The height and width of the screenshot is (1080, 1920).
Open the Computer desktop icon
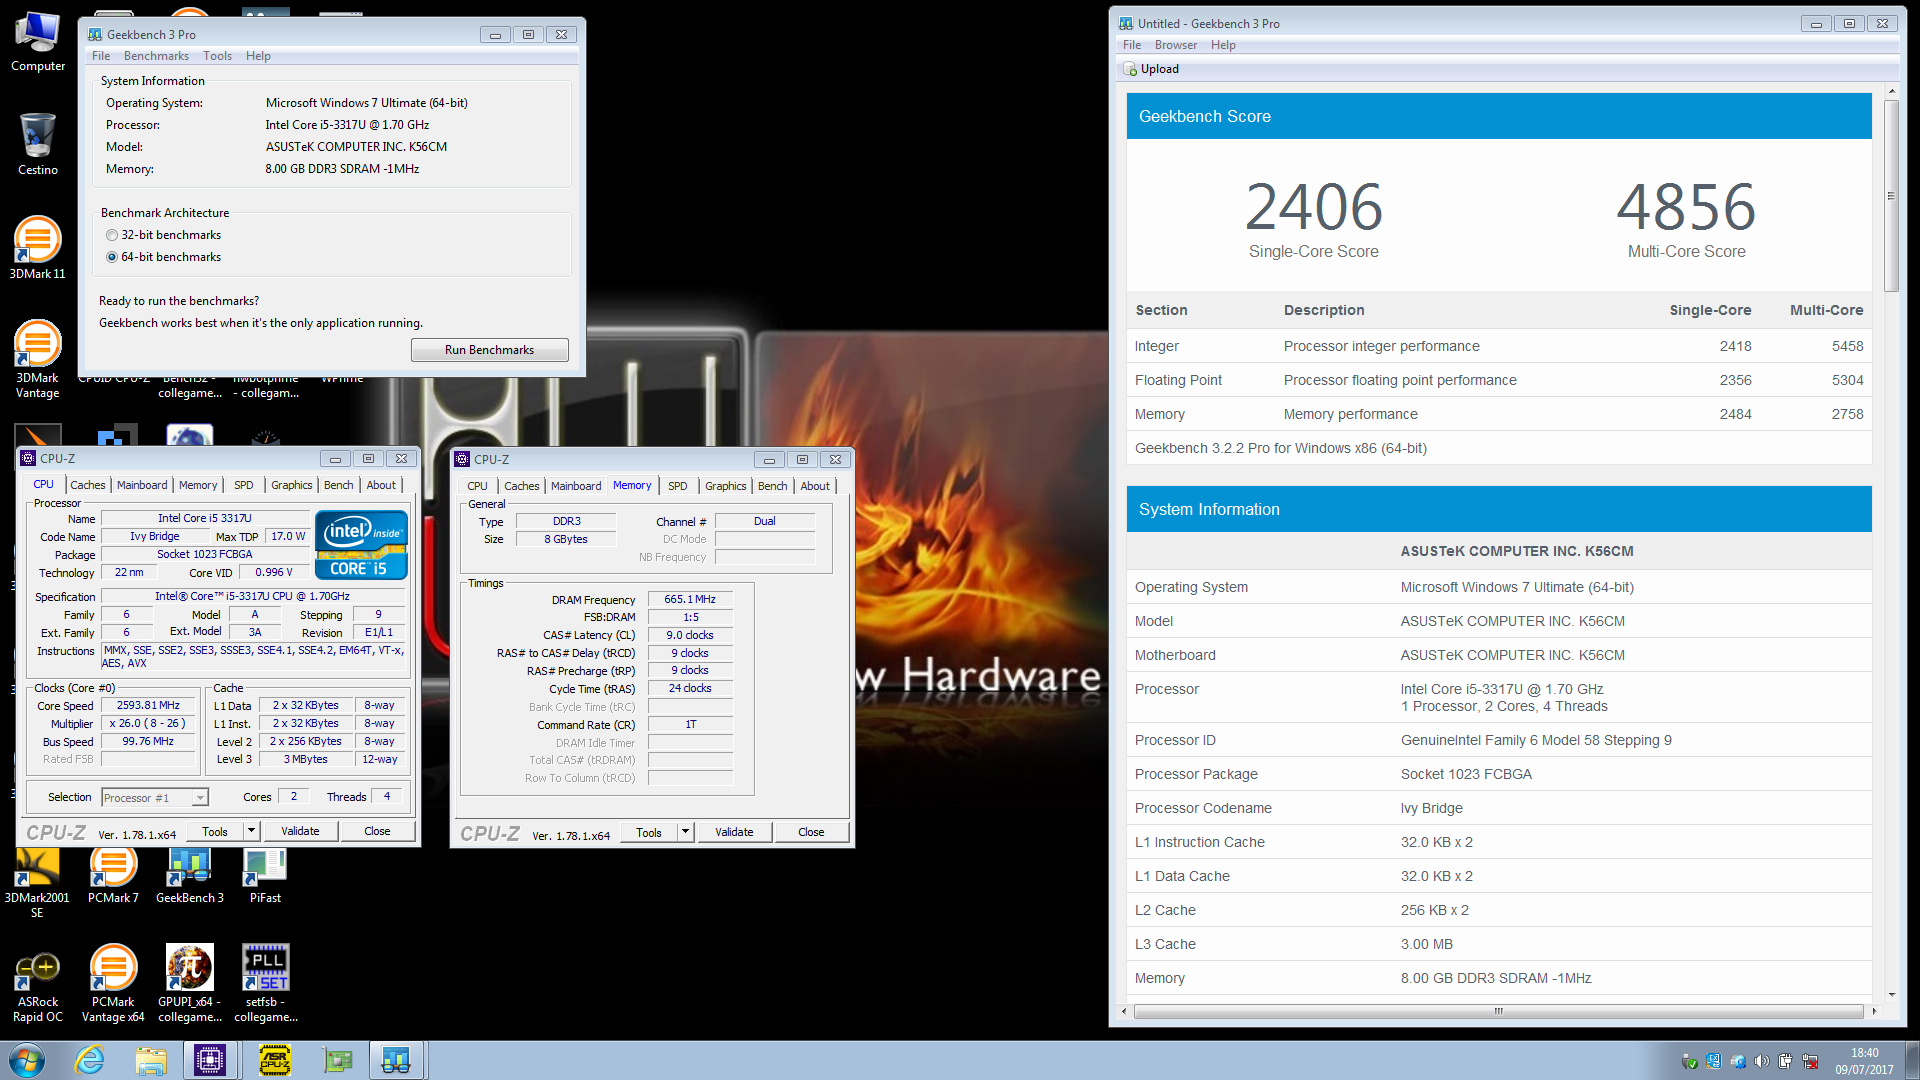point(38,42)
